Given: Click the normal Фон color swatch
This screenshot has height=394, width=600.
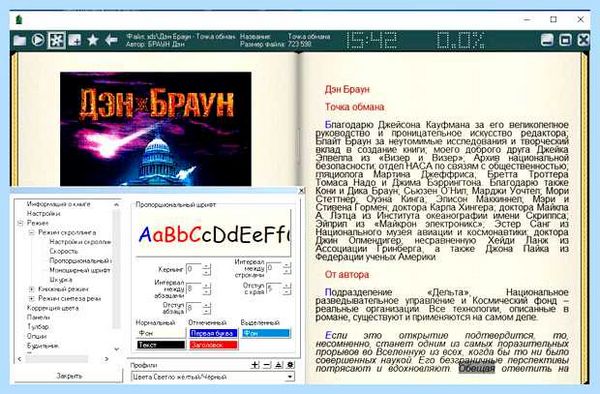Looking at the screenshot, I should 161,333.
